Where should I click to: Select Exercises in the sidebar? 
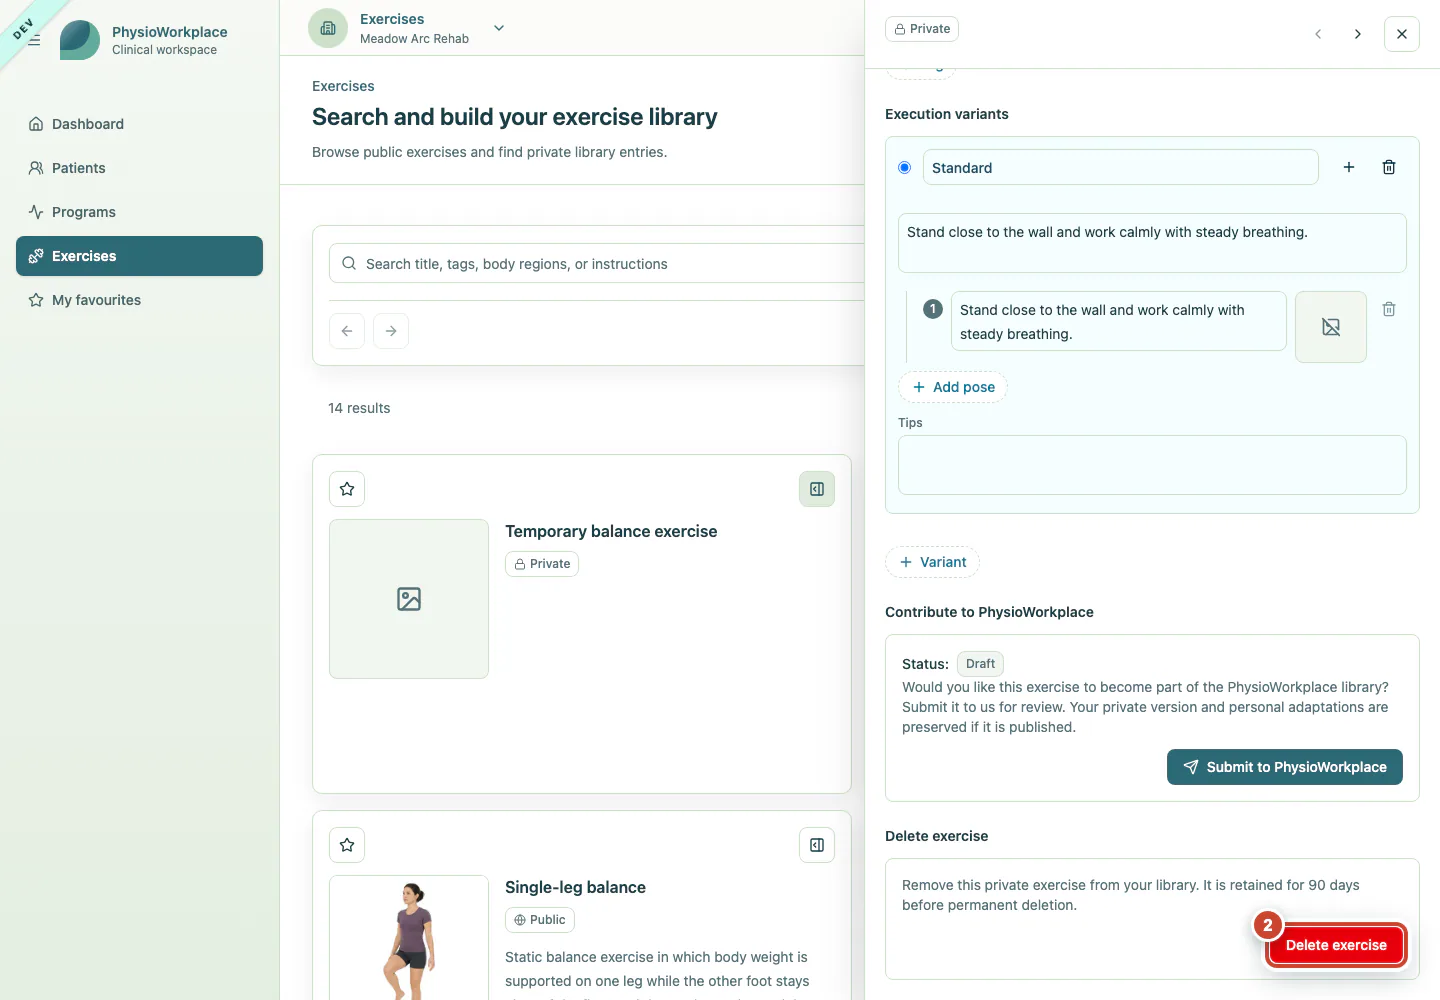point(139,256)
